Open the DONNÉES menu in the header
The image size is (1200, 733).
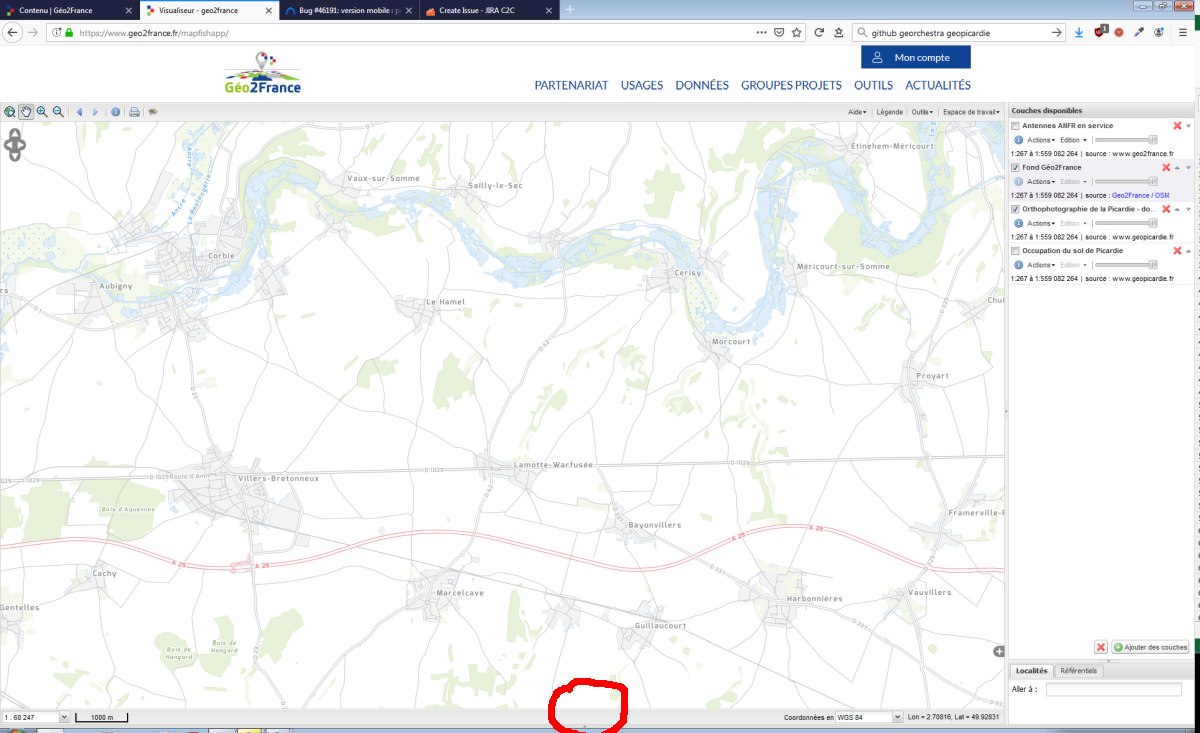coord(703,85)
